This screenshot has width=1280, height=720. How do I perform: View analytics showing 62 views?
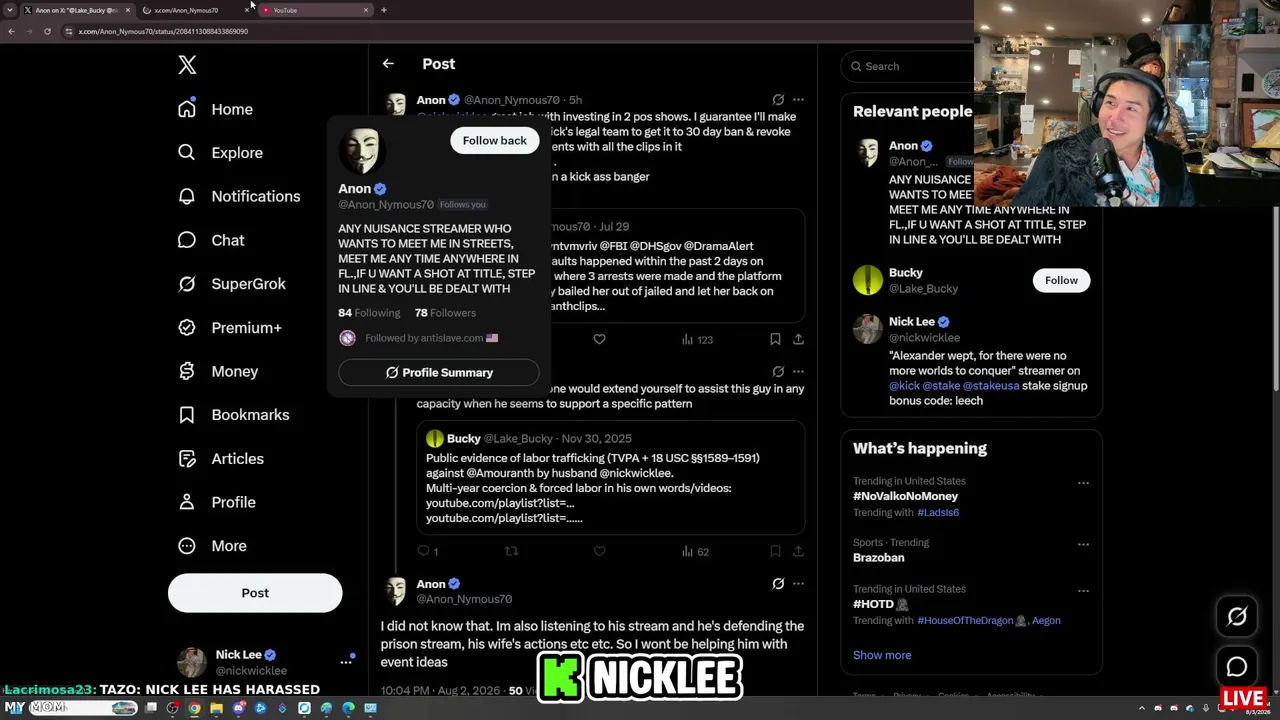click(695, 551)
